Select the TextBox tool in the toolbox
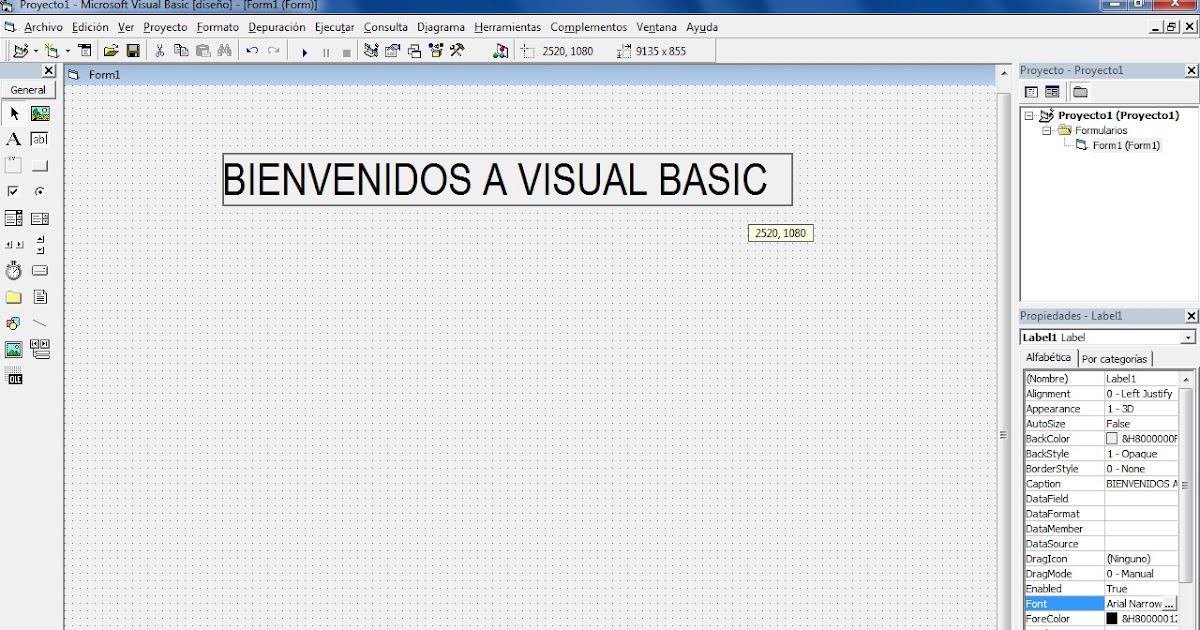This screenshot has height=630, width=1200. tap(39, 139)
